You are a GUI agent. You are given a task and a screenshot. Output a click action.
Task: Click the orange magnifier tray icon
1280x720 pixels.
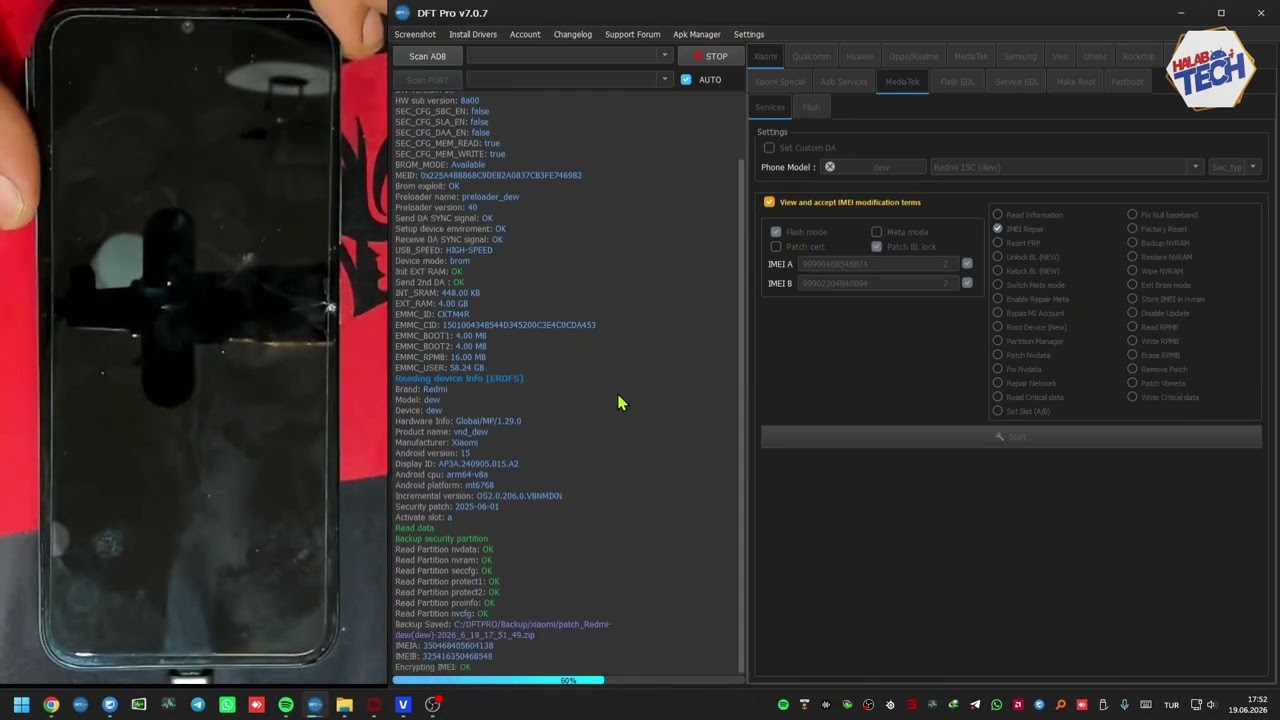click(1060, 705)
